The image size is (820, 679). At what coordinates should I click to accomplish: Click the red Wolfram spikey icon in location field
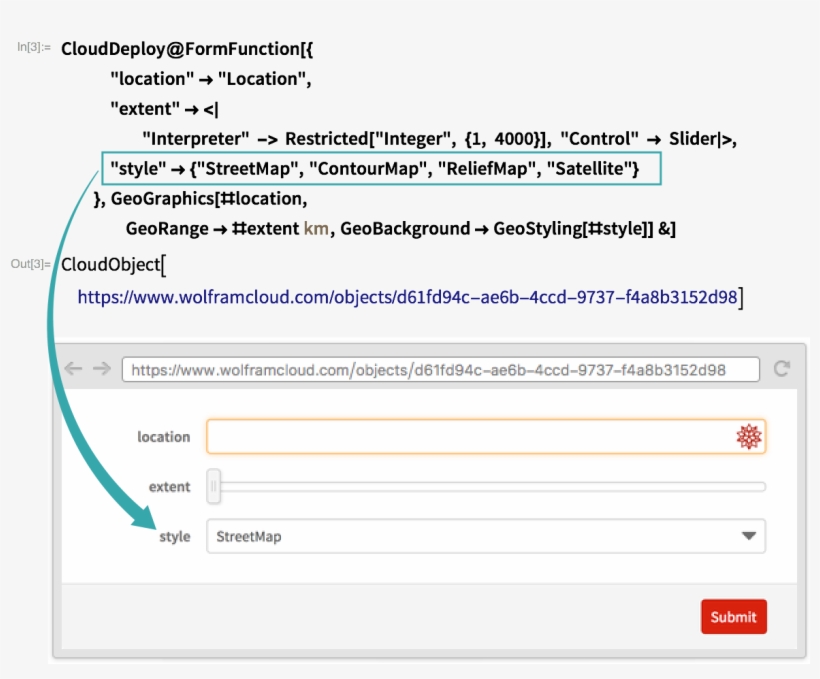749,436
